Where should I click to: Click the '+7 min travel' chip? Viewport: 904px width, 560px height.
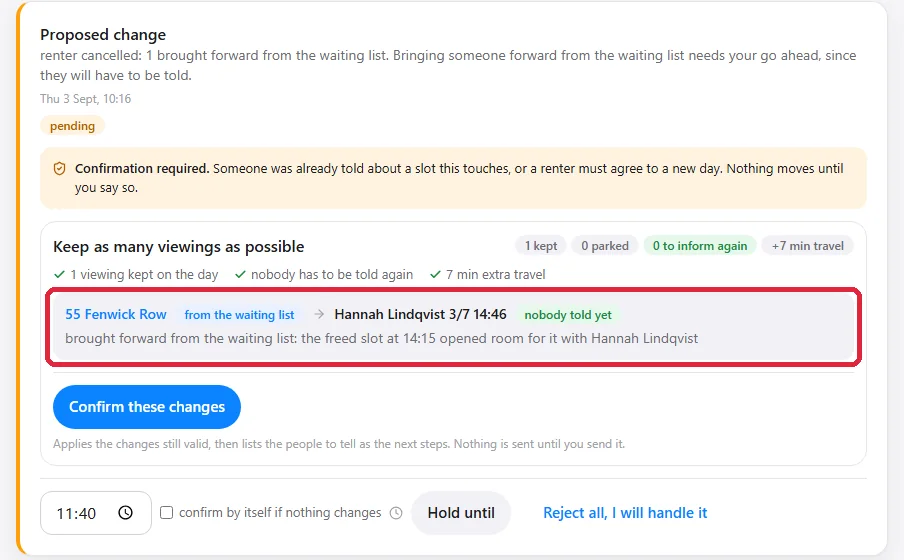click(808, 246)
